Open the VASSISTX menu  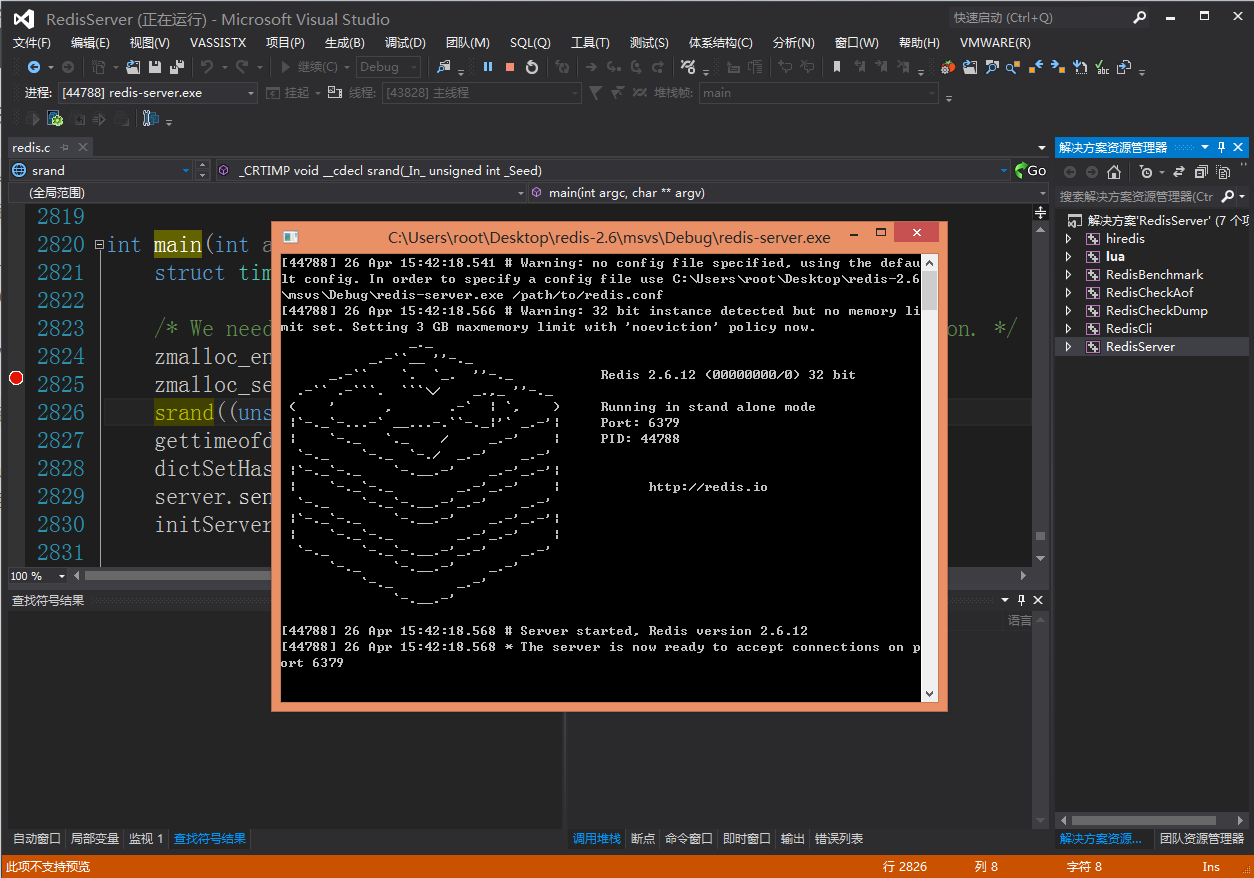tap(217, 43)
